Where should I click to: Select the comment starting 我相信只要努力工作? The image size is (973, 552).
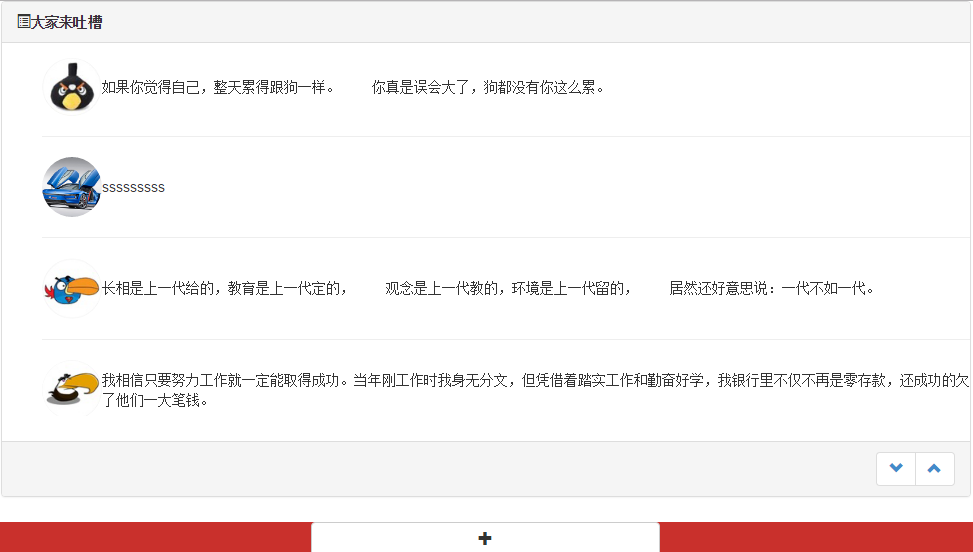click(x=536, y=390)
